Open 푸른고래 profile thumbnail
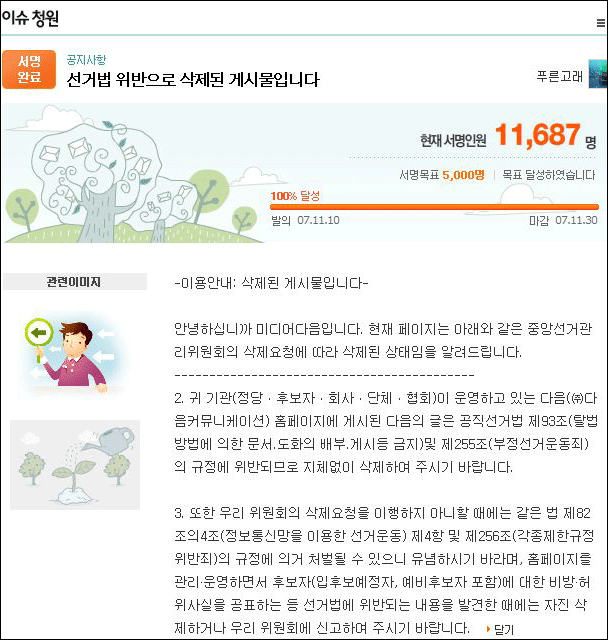Screen dimensions: 608x640 pyautogui.click(x=597, y=73)
